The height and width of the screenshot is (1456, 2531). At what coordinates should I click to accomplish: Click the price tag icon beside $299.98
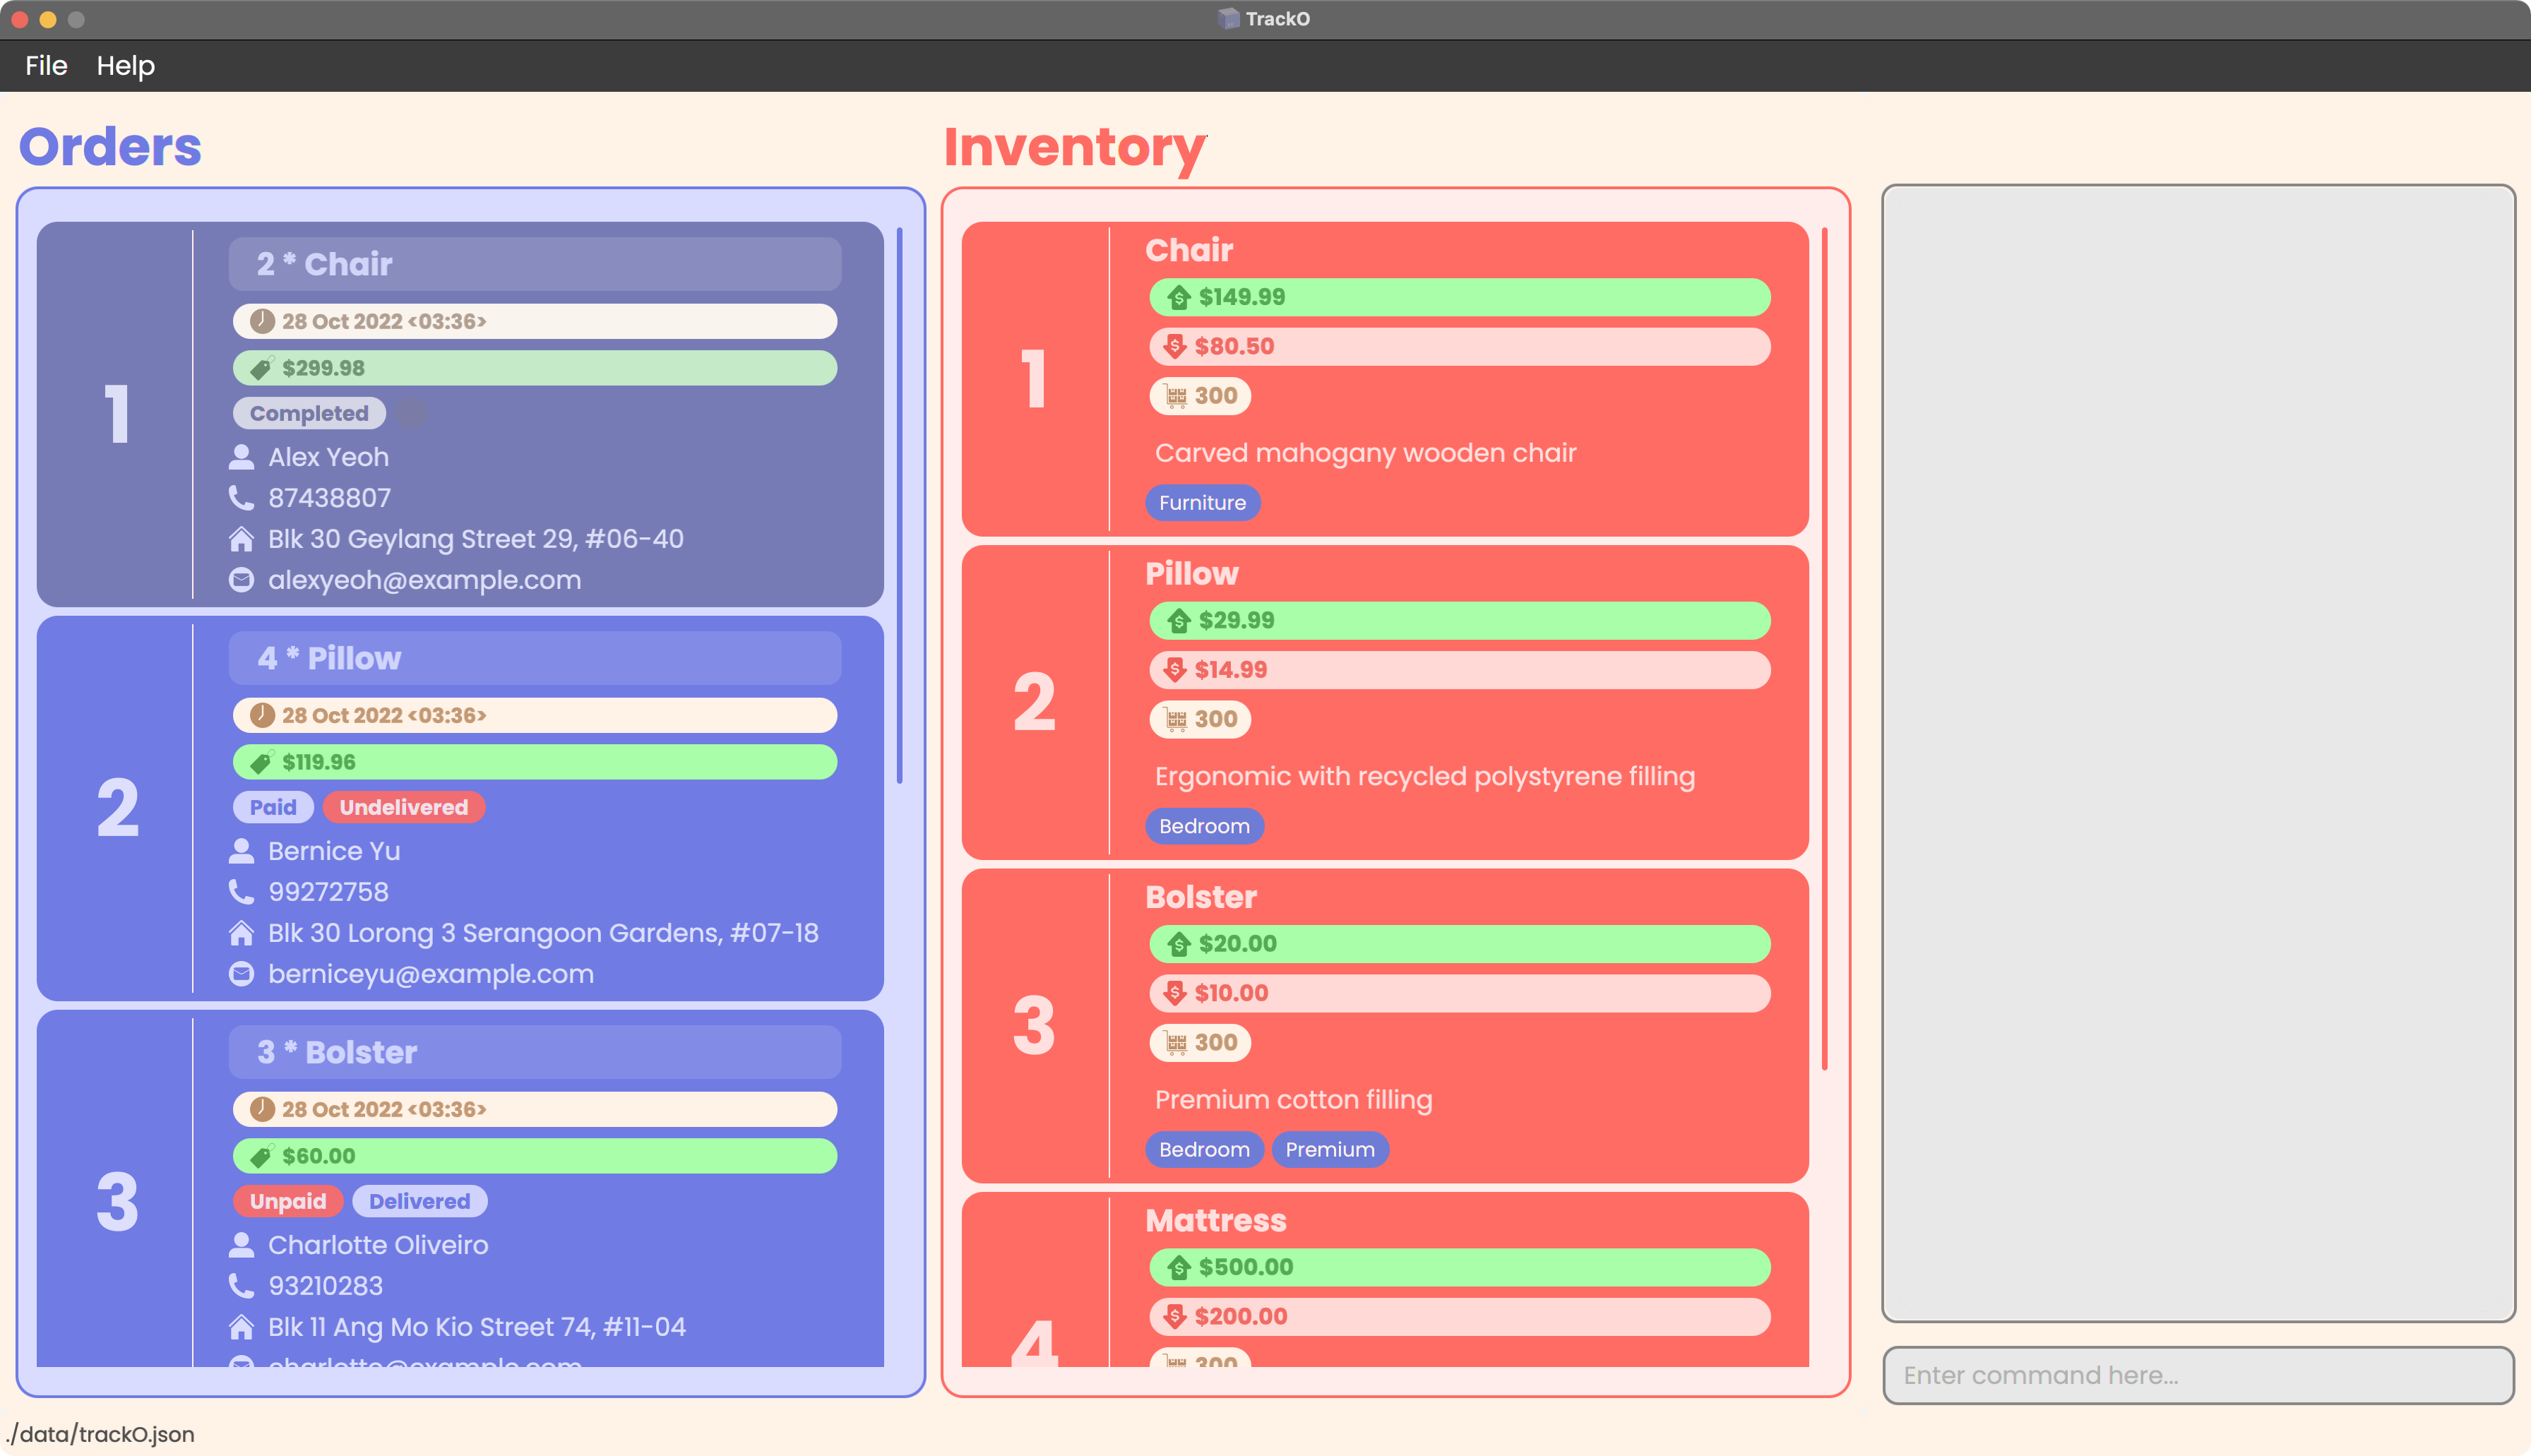pos(261,368)
